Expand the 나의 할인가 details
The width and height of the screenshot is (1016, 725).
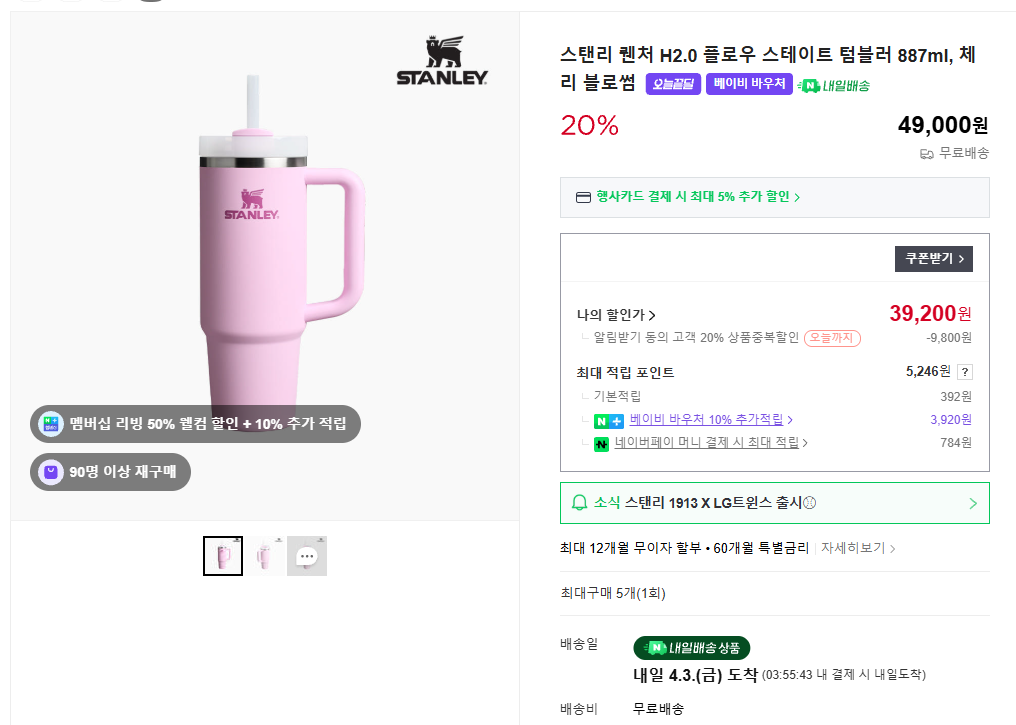pyautogui.click(x=617, y=315)
